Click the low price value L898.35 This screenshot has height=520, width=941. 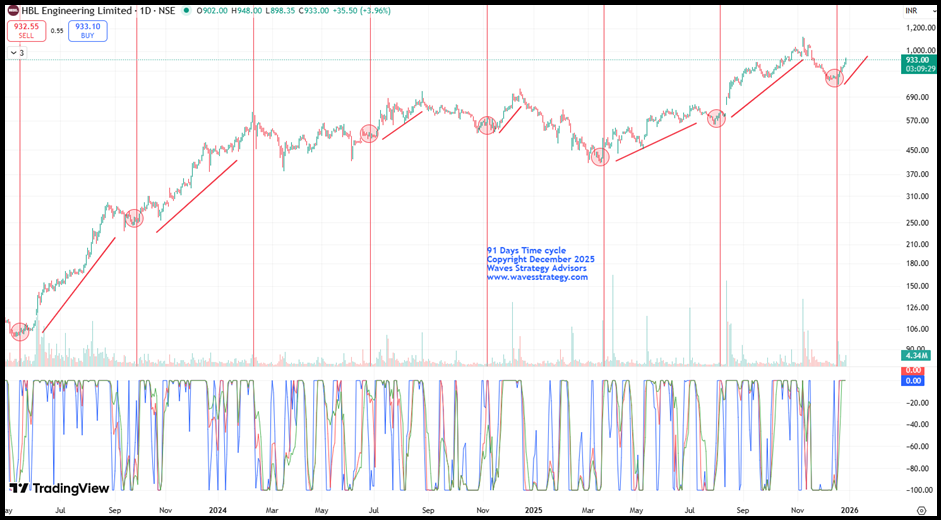pos(282,11)
